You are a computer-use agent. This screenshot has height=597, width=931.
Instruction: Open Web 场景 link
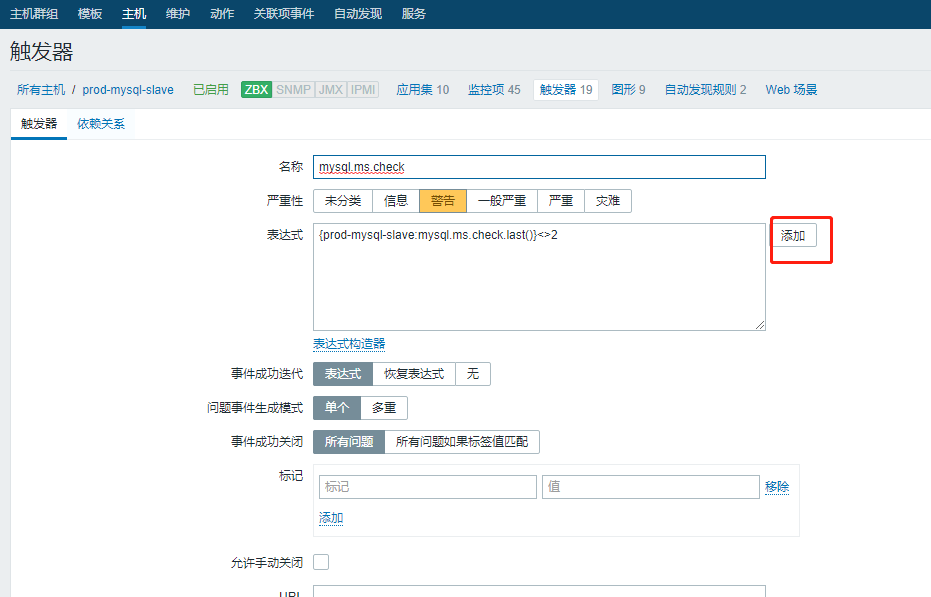(x=791, y=90)
